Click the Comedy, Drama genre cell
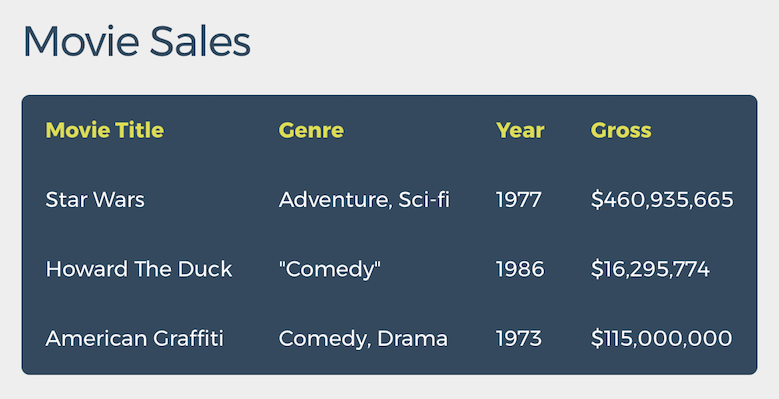Image resolution: width=779 pixels, height=399 pixels. [x=363, y=339]
